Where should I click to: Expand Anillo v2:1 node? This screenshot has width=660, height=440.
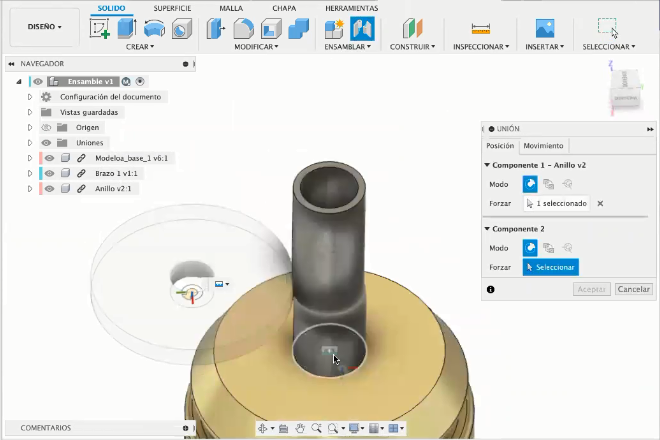(x=30, y=189)
